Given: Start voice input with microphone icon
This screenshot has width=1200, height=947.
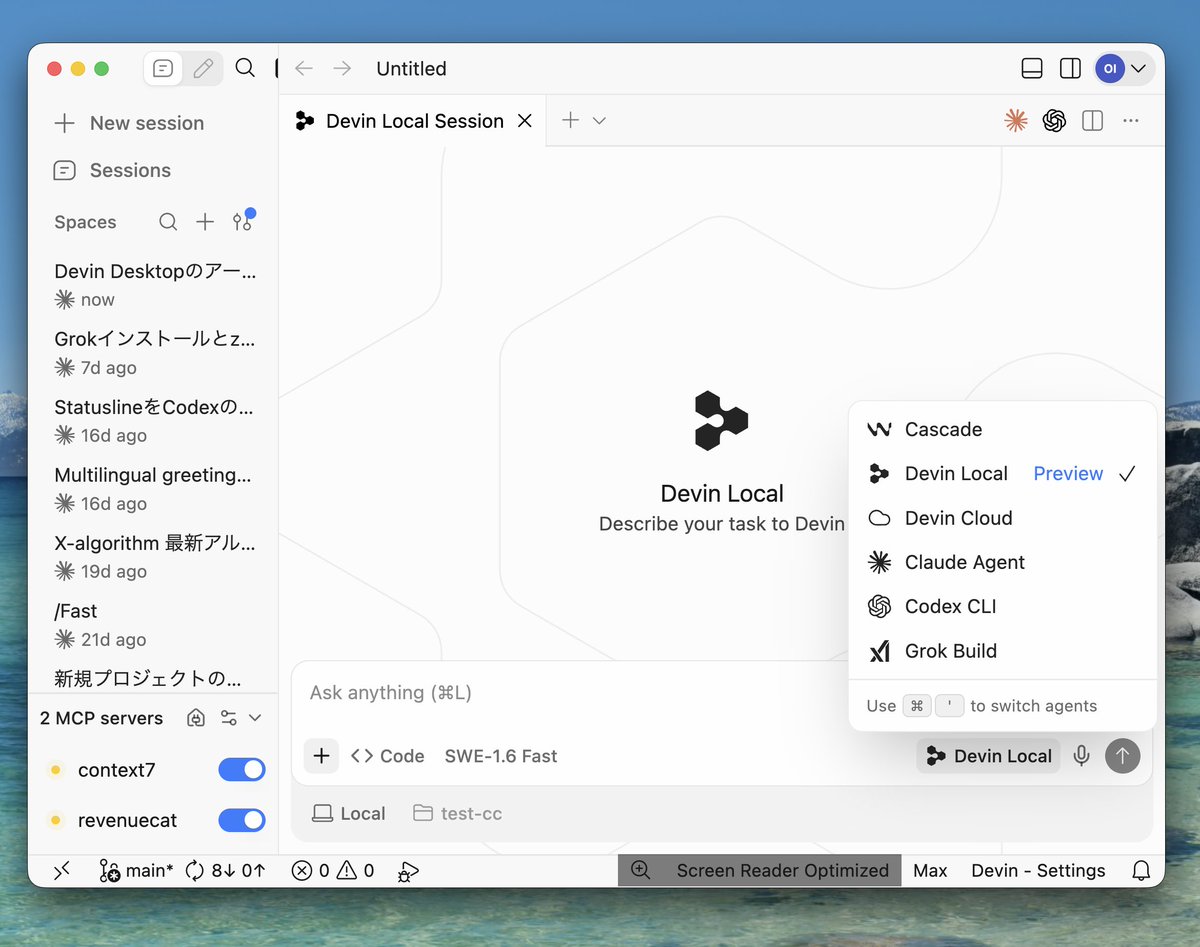Looking at the screenshot, I should pyautogui.click(x=1081, y=756).
